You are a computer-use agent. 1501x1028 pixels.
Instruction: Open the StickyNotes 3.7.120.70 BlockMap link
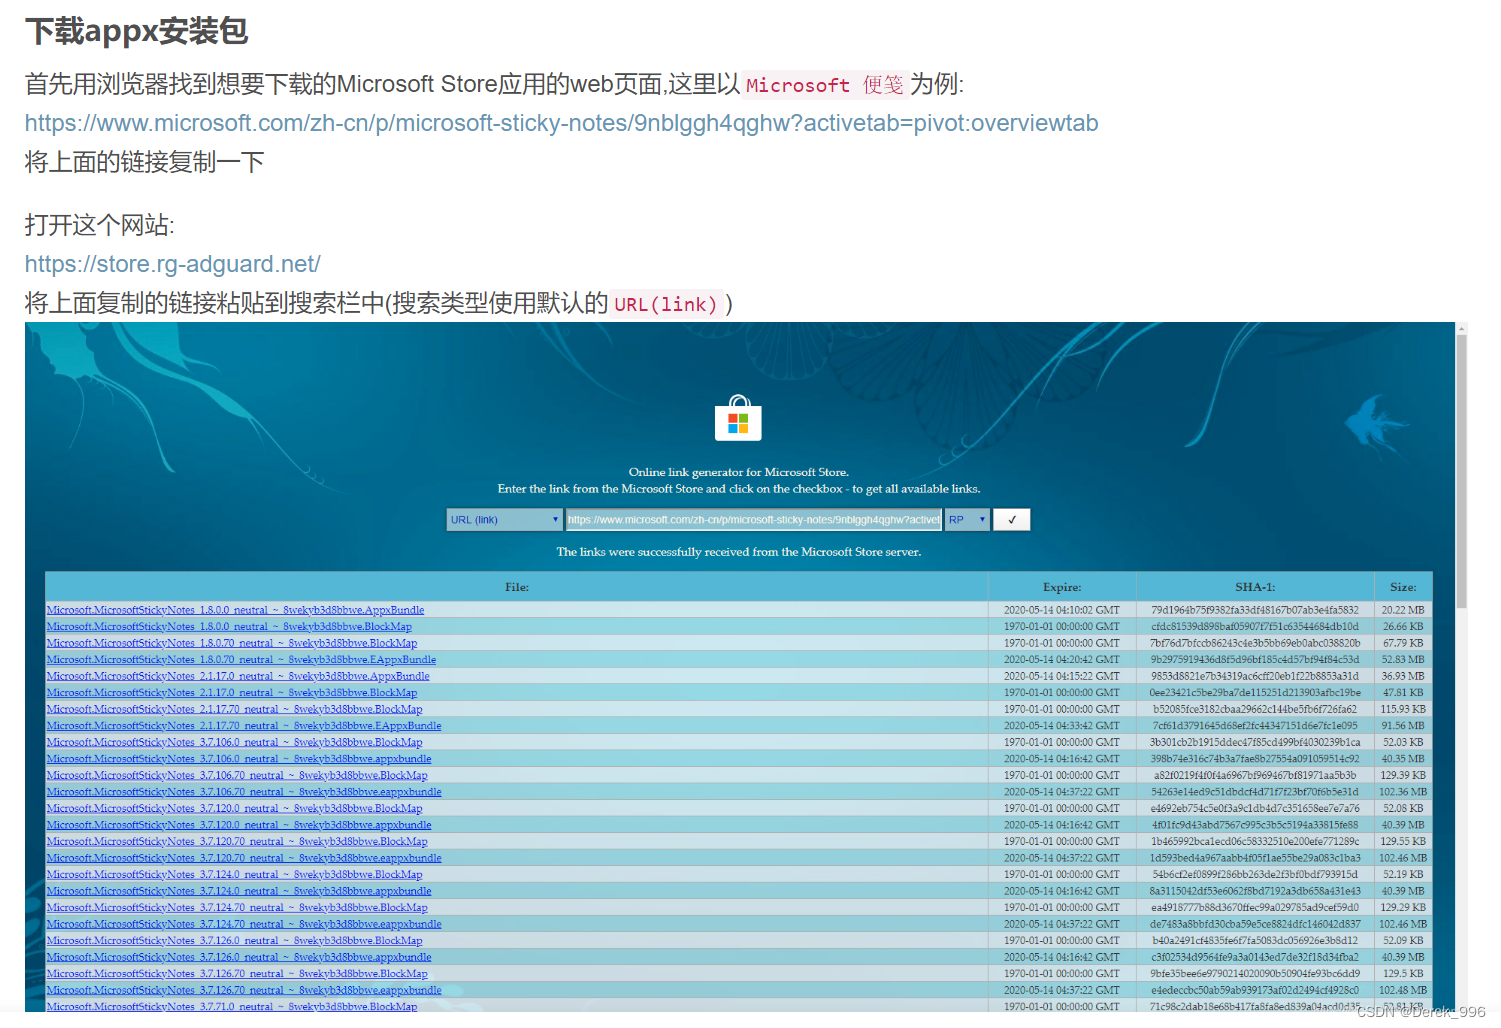click(x=237, y=841)
